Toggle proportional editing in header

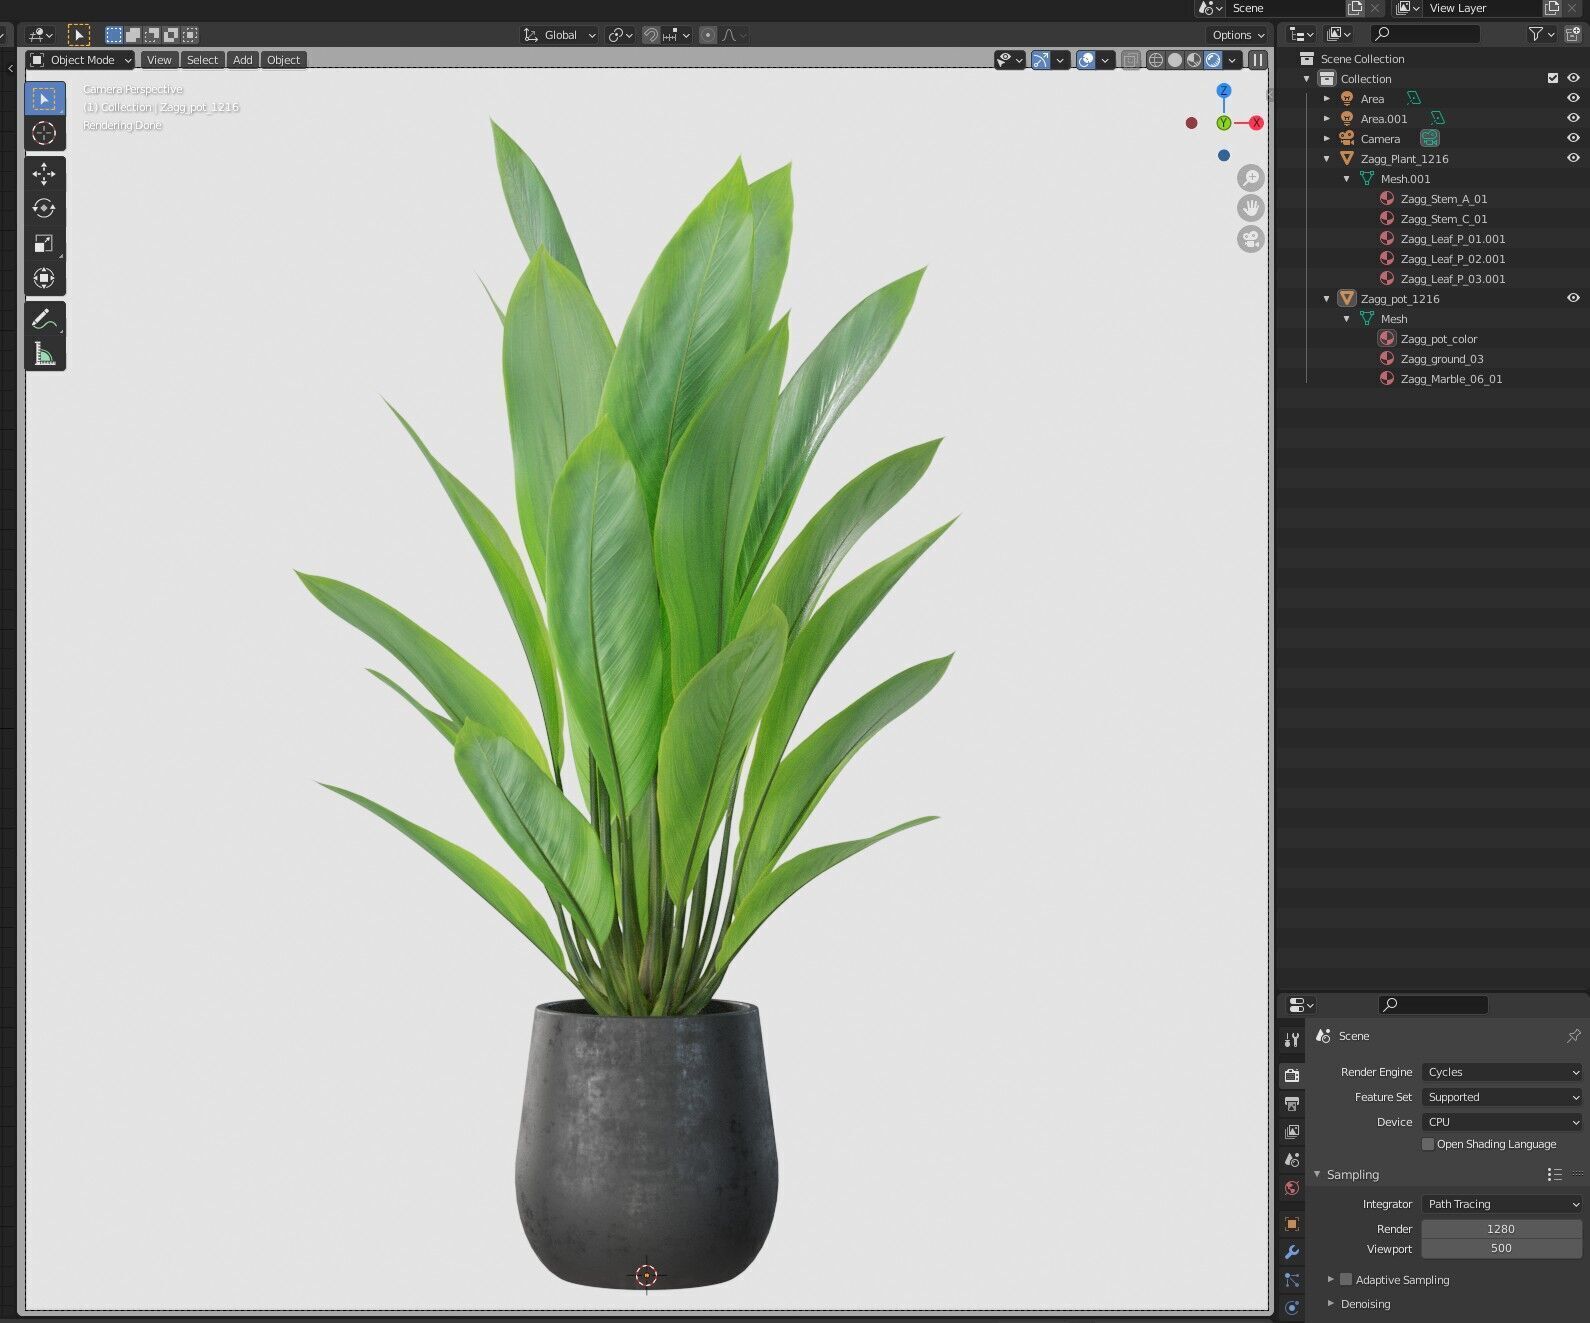click(708, 35)
